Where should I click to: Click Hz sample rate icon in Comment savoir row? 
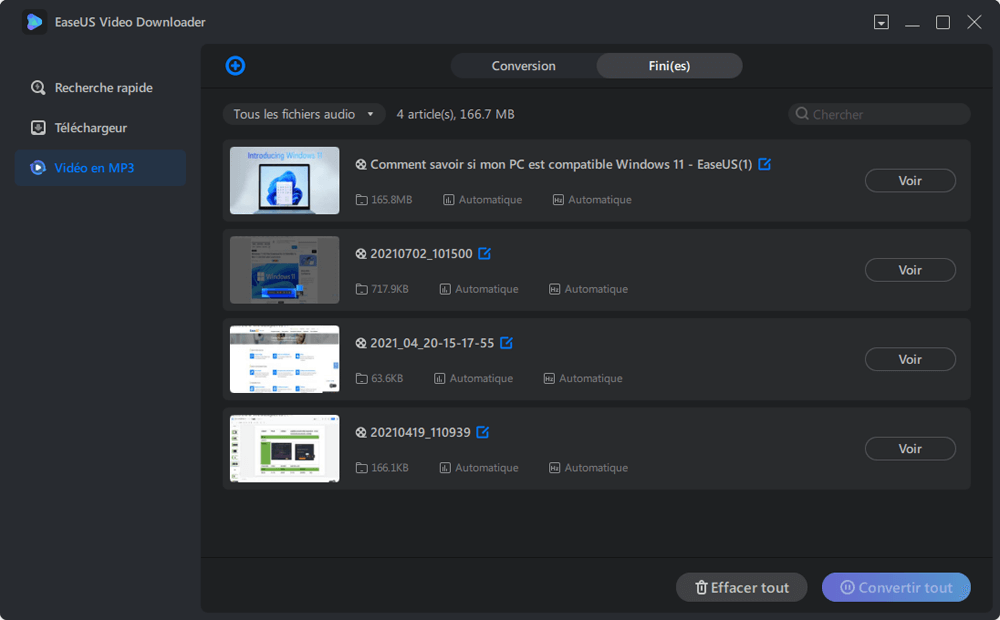click(558, 200)
